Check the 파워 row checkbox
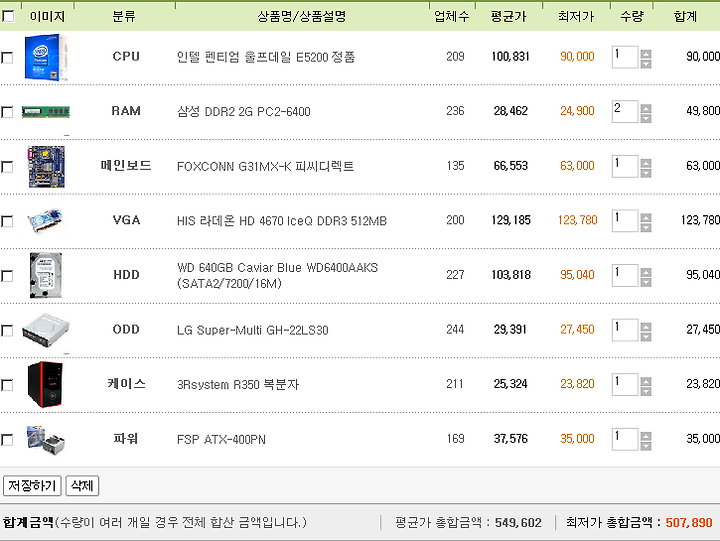 point(7,440)
